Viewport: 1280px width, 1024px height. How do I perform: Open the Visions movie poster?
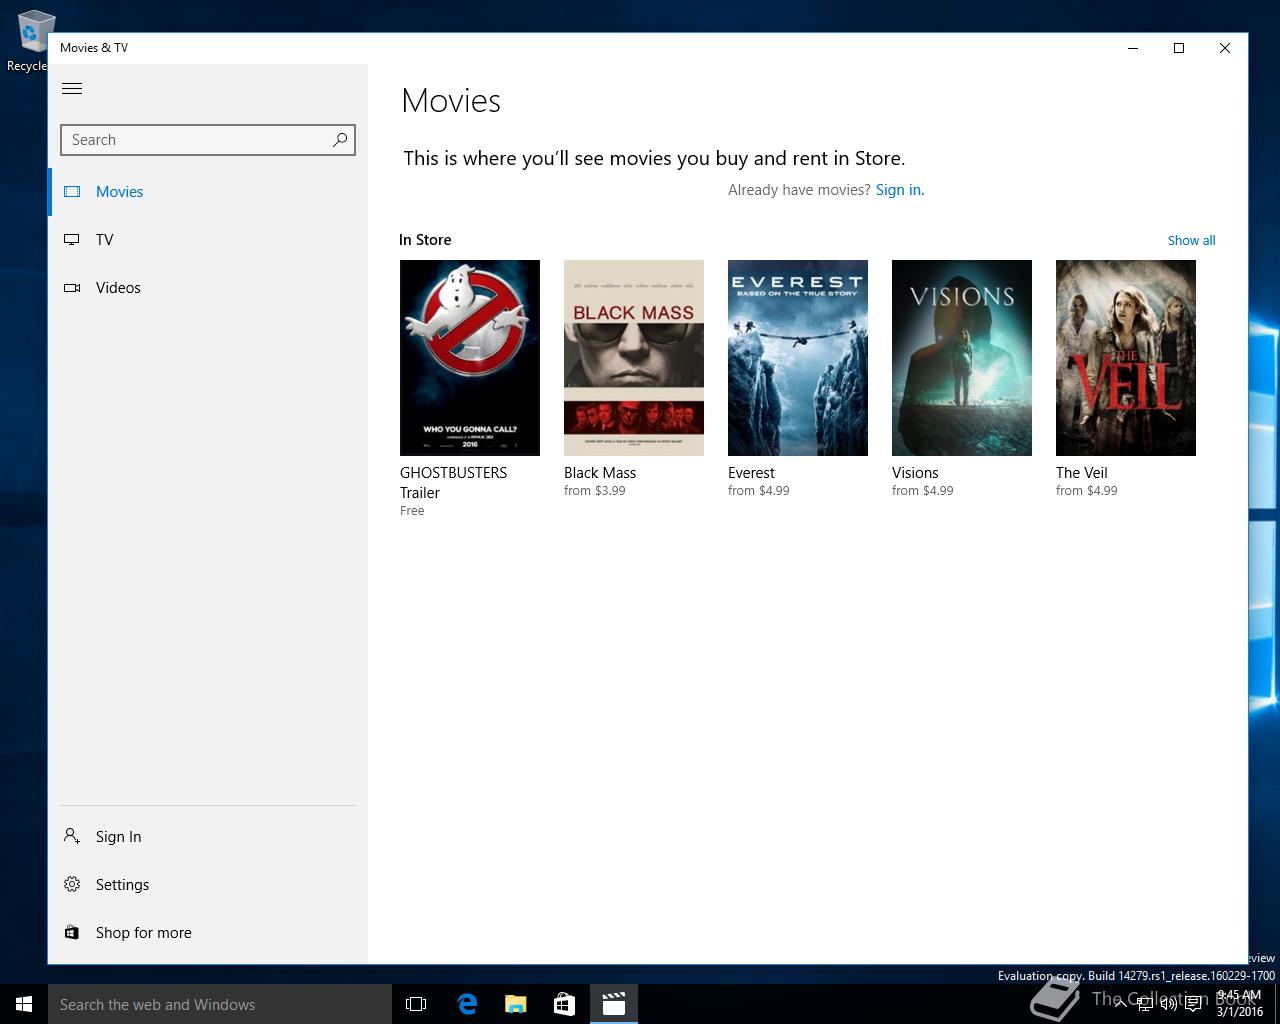(962, 358)
